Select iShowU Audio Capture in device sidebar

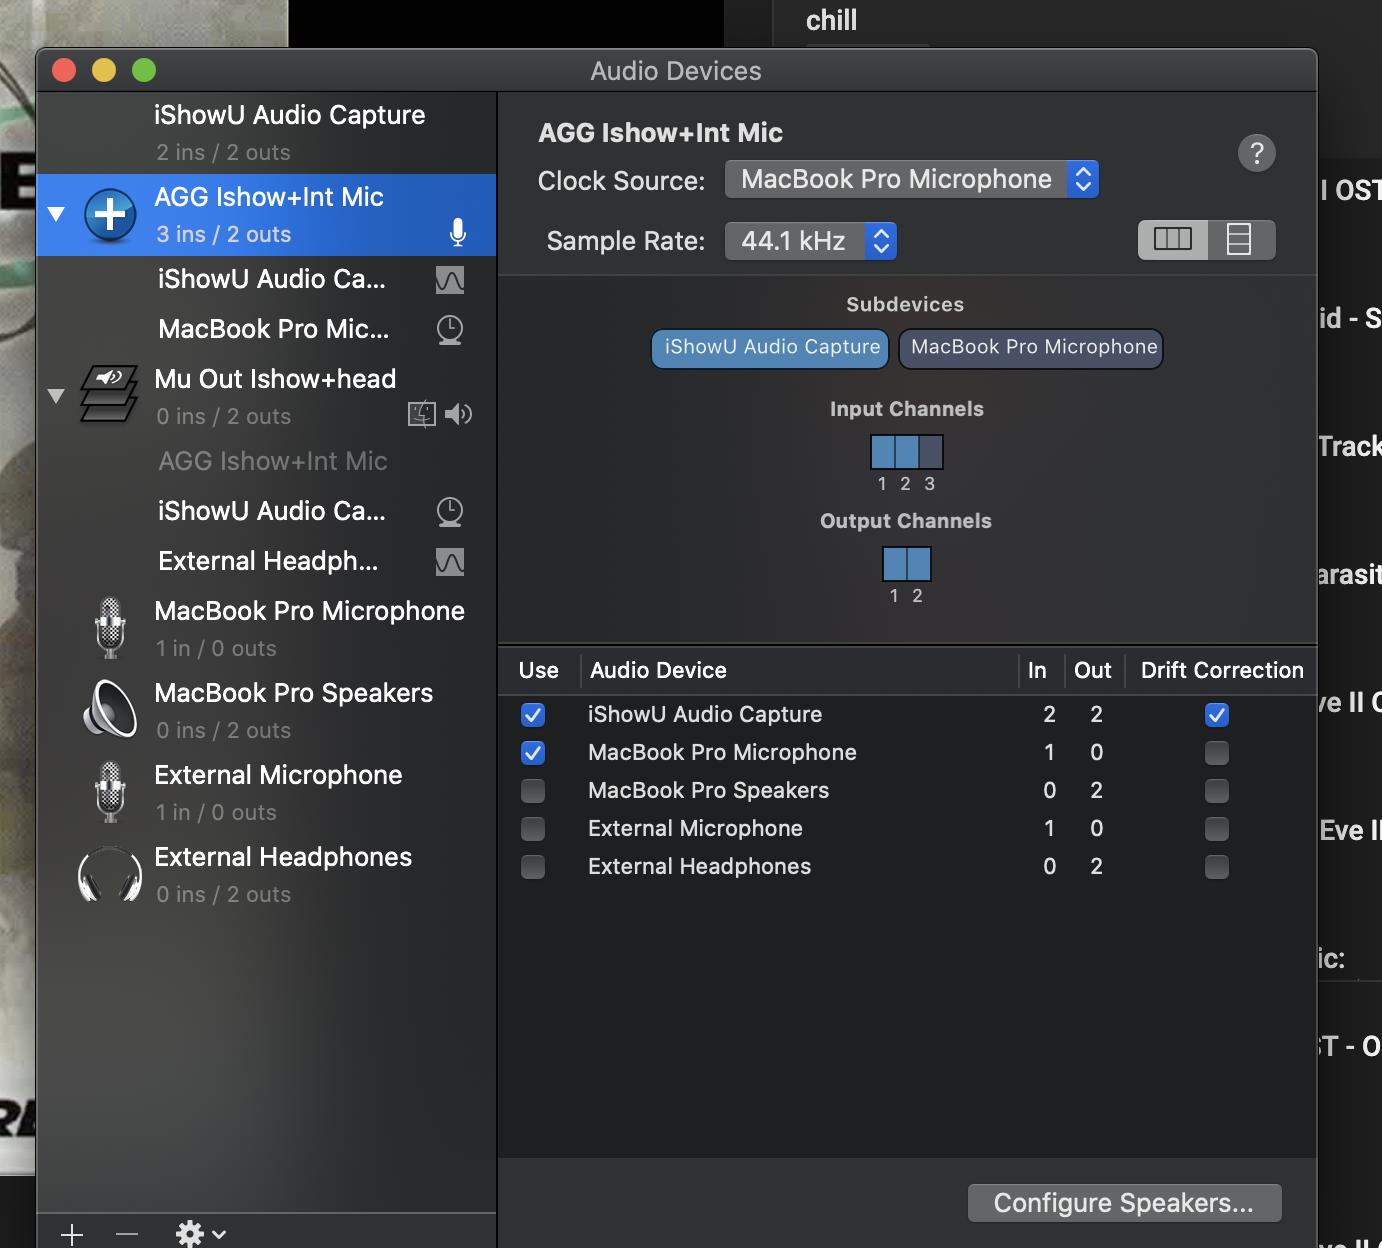coord(266,133)
